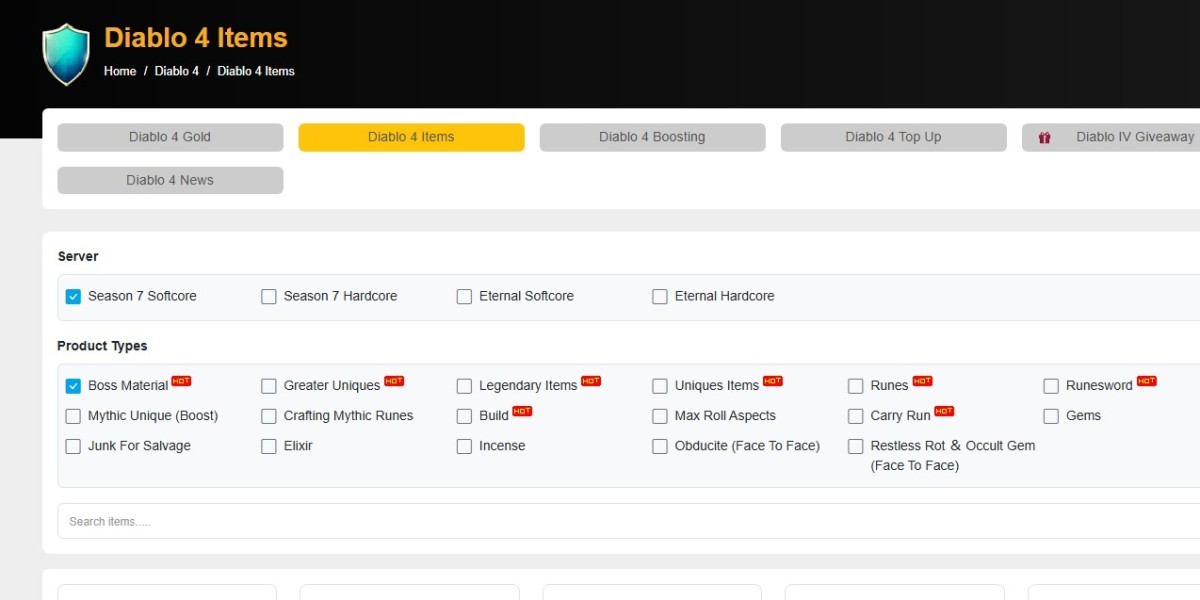Enable the Junk For Salvage filter
Screen dimensions: 1200x600
point(73,447)
